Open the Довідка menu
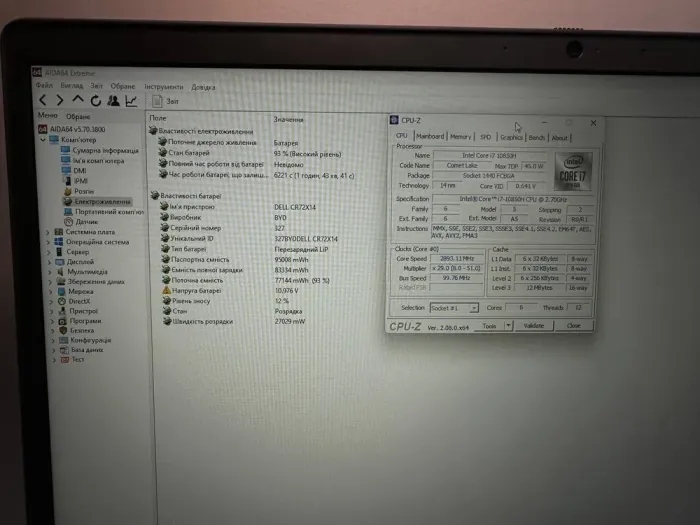This screenshot has height=525, width=700. [203, 87]
